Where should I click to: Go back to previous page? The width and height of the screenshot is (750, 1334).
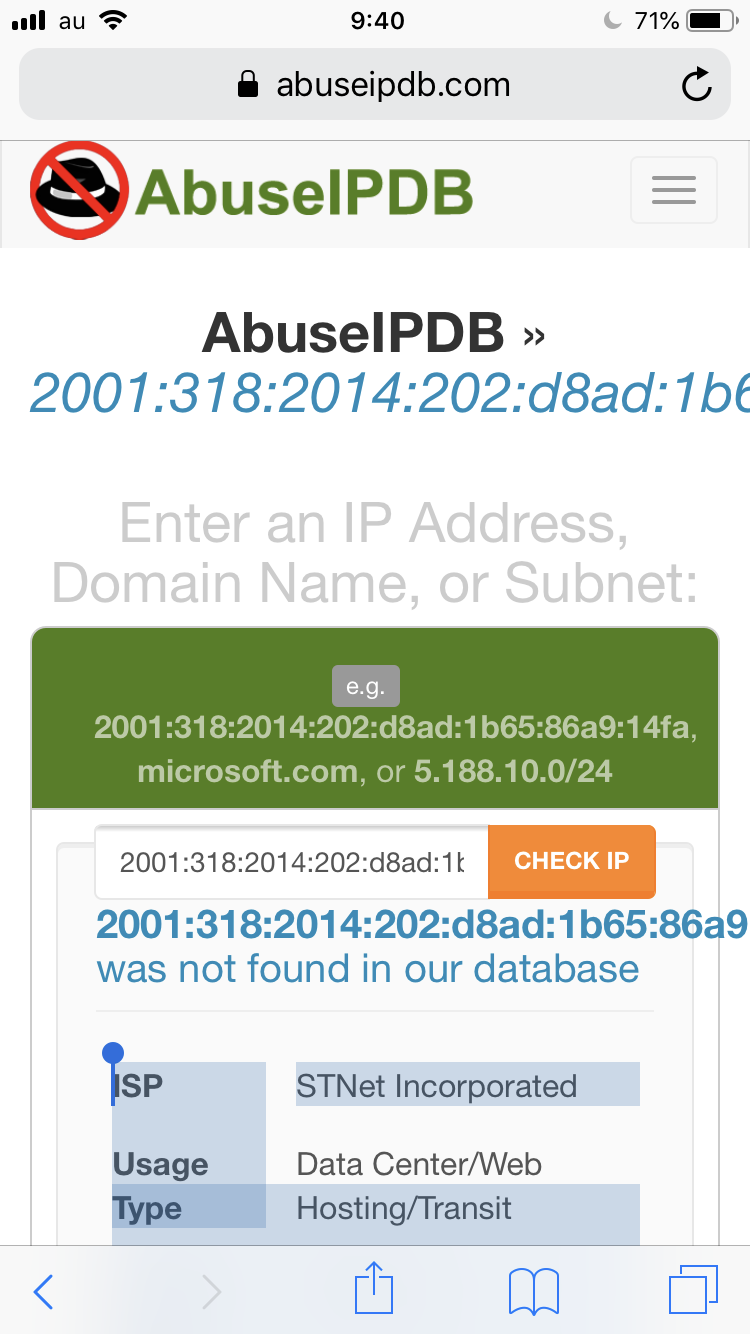[x=44, y=1292]
